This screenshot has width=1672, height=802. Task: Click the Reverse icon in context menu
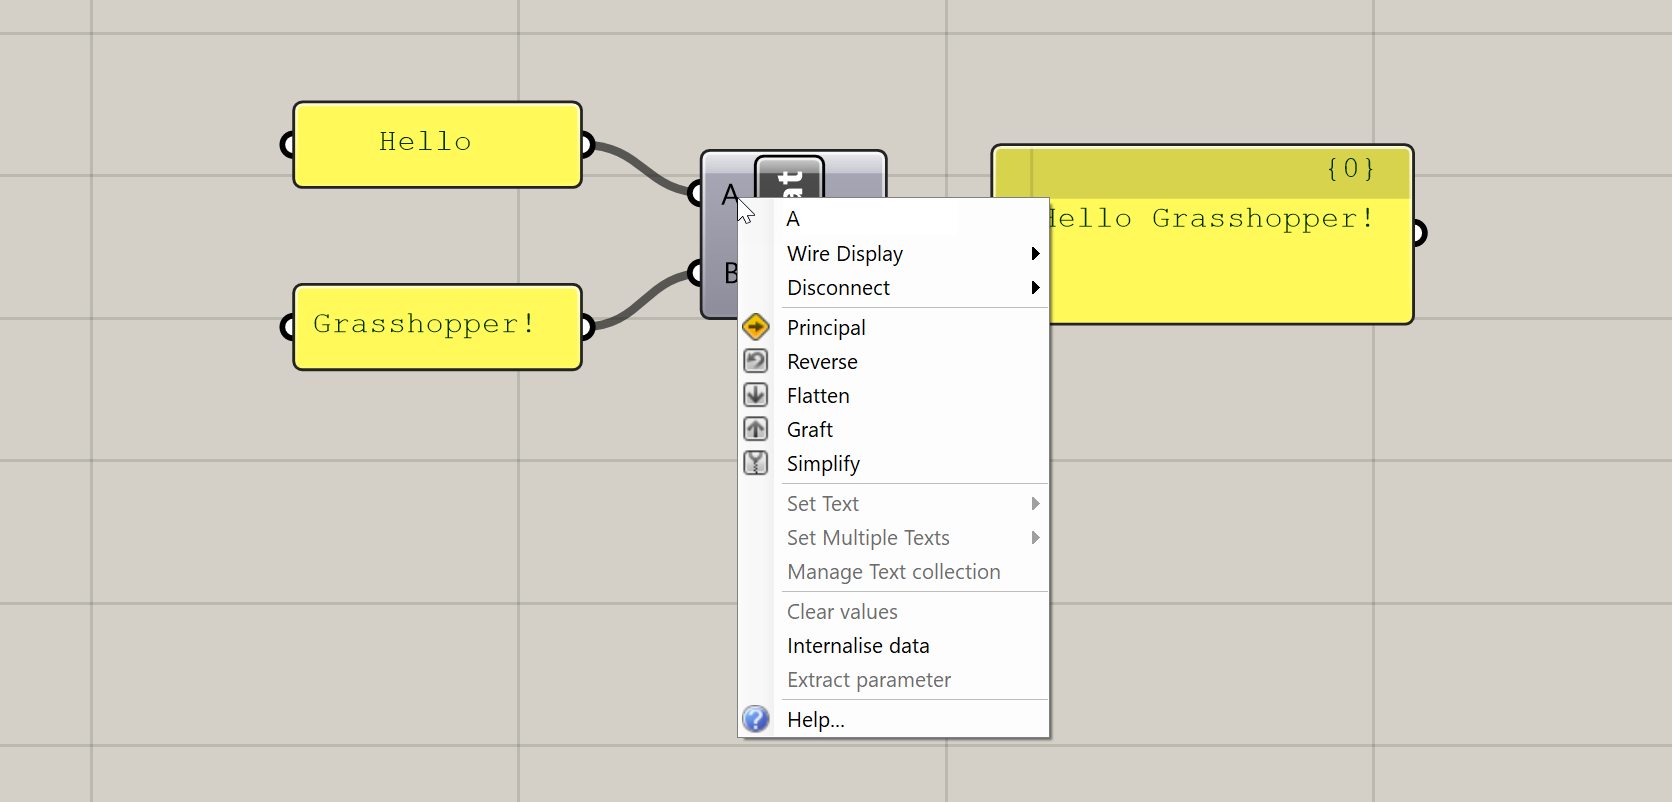click(756, 361)
